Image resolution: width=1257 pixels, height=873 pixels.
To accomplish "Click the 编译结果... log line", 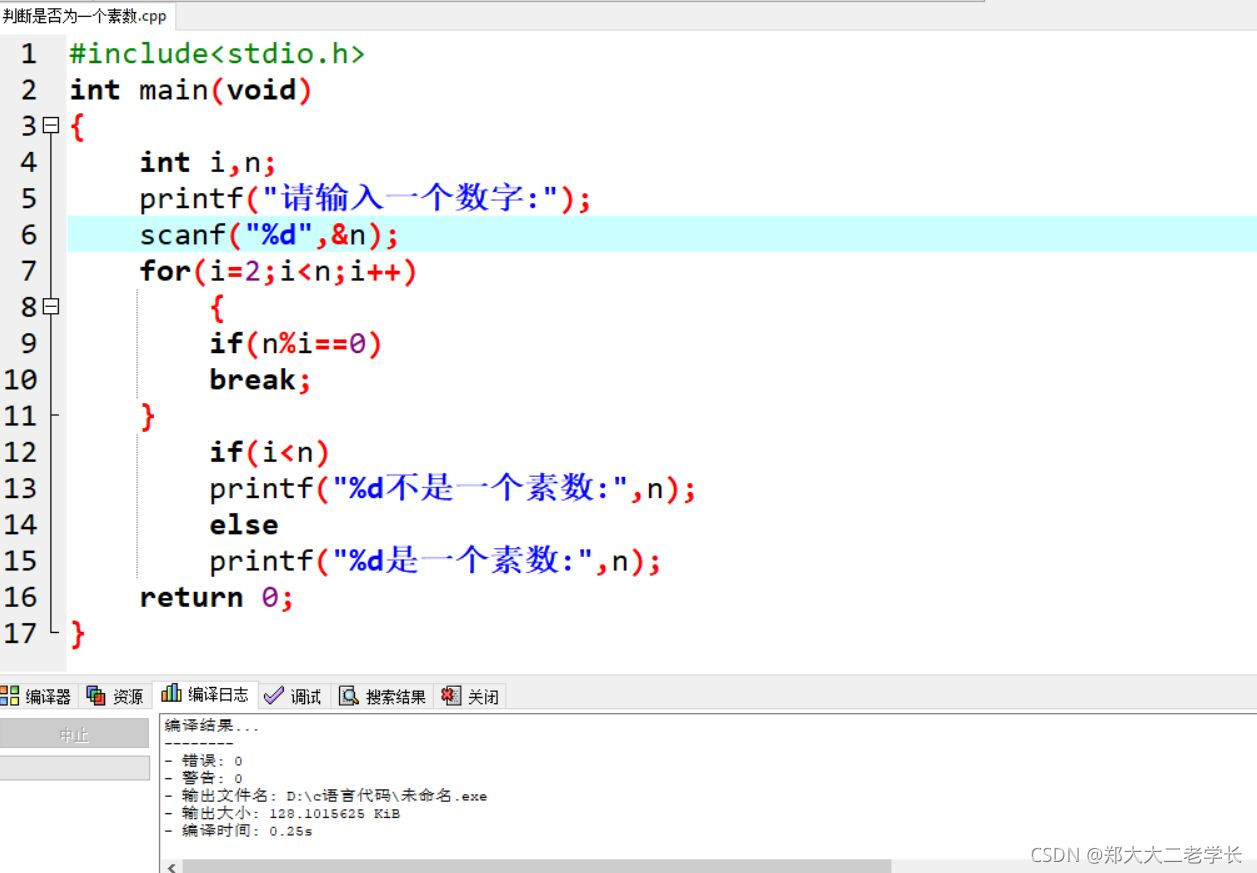I will 212,726.
